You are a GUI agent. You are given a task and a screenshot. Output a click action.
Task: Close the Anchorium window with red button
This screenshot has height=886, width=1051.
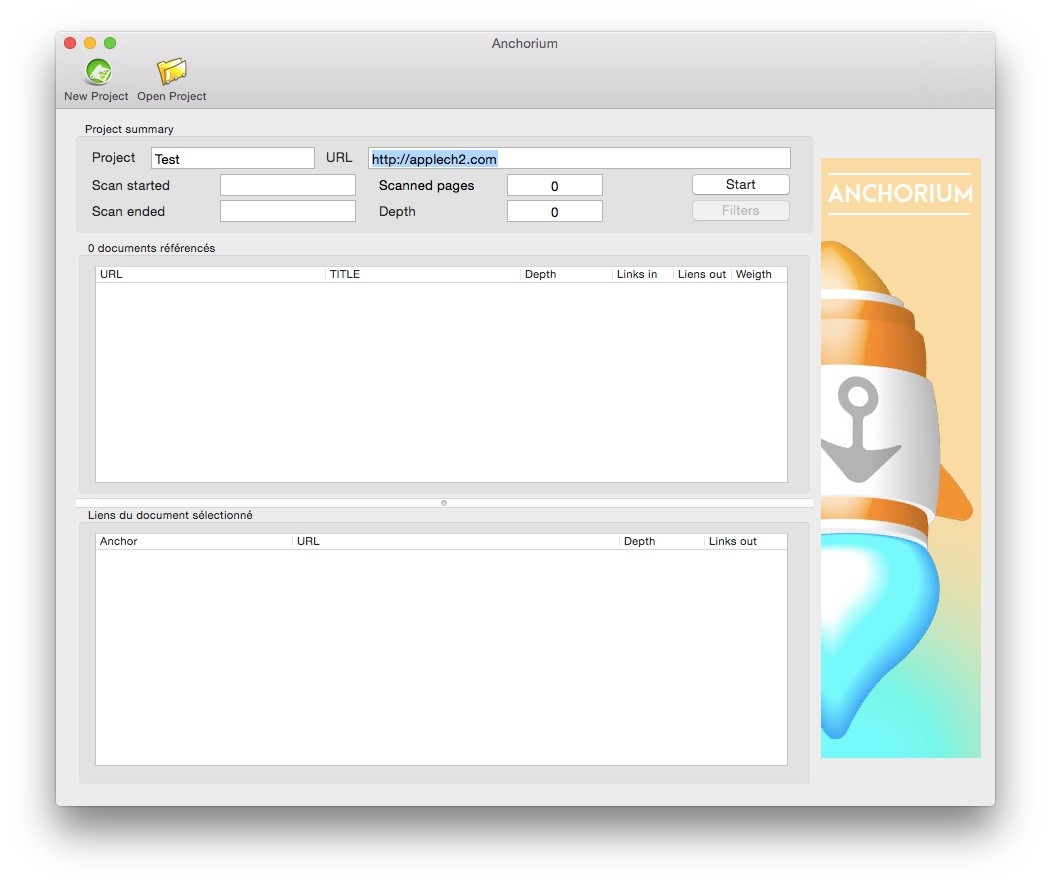coord(70,43)
